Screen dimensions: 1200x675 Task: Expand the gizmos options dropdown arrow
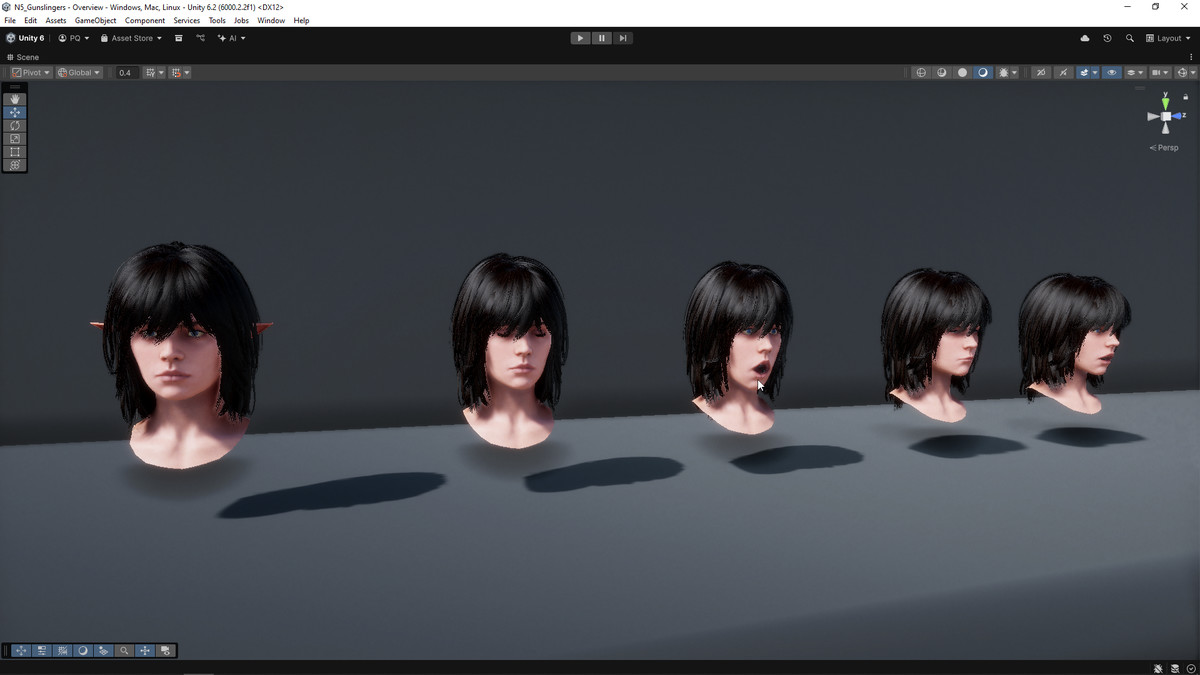(1193, 72)
